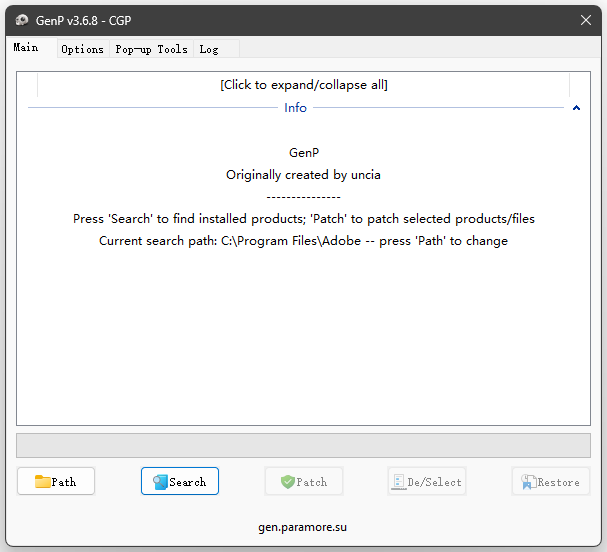
Task: Click the disabled Patch button
Action: pos(304,481)
